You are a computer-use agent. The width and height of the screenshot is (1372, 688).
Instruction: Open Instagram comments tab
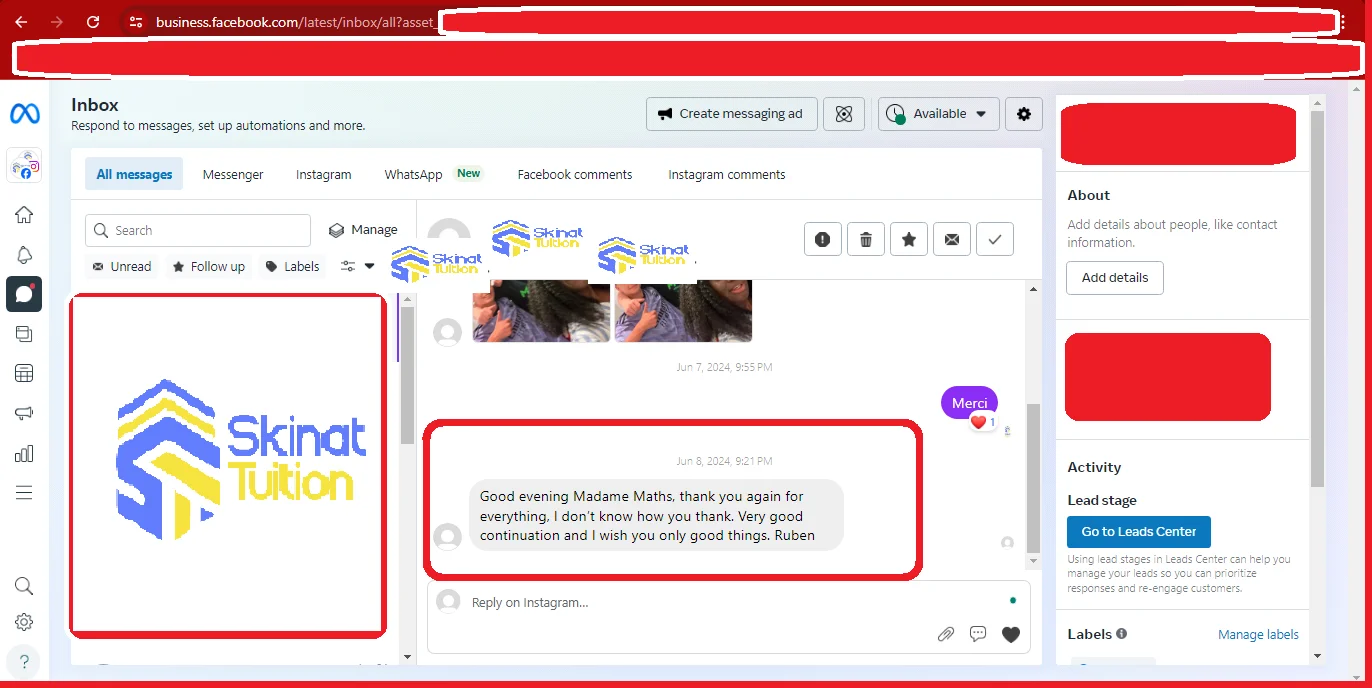coord(727,174)
